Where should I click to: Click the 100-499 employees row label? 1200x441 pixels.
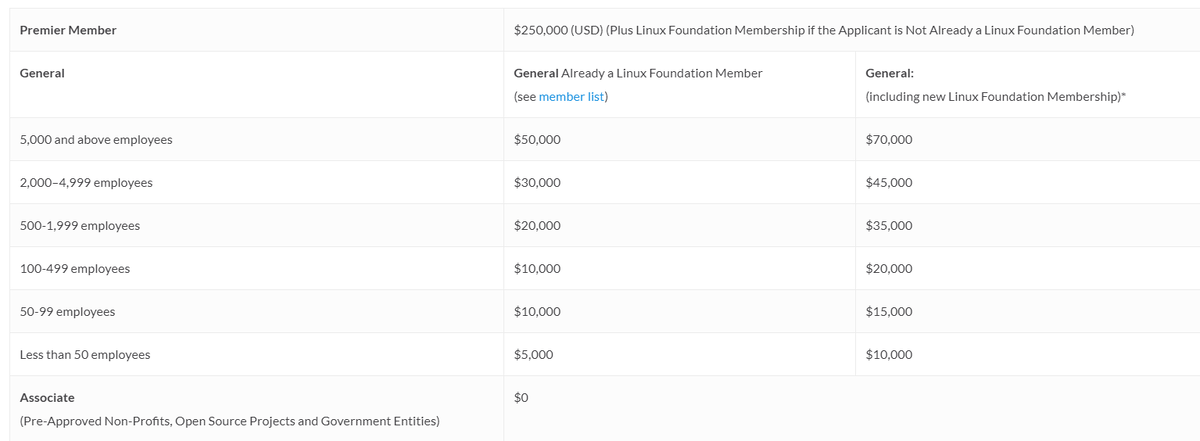[x=75, y=269]
